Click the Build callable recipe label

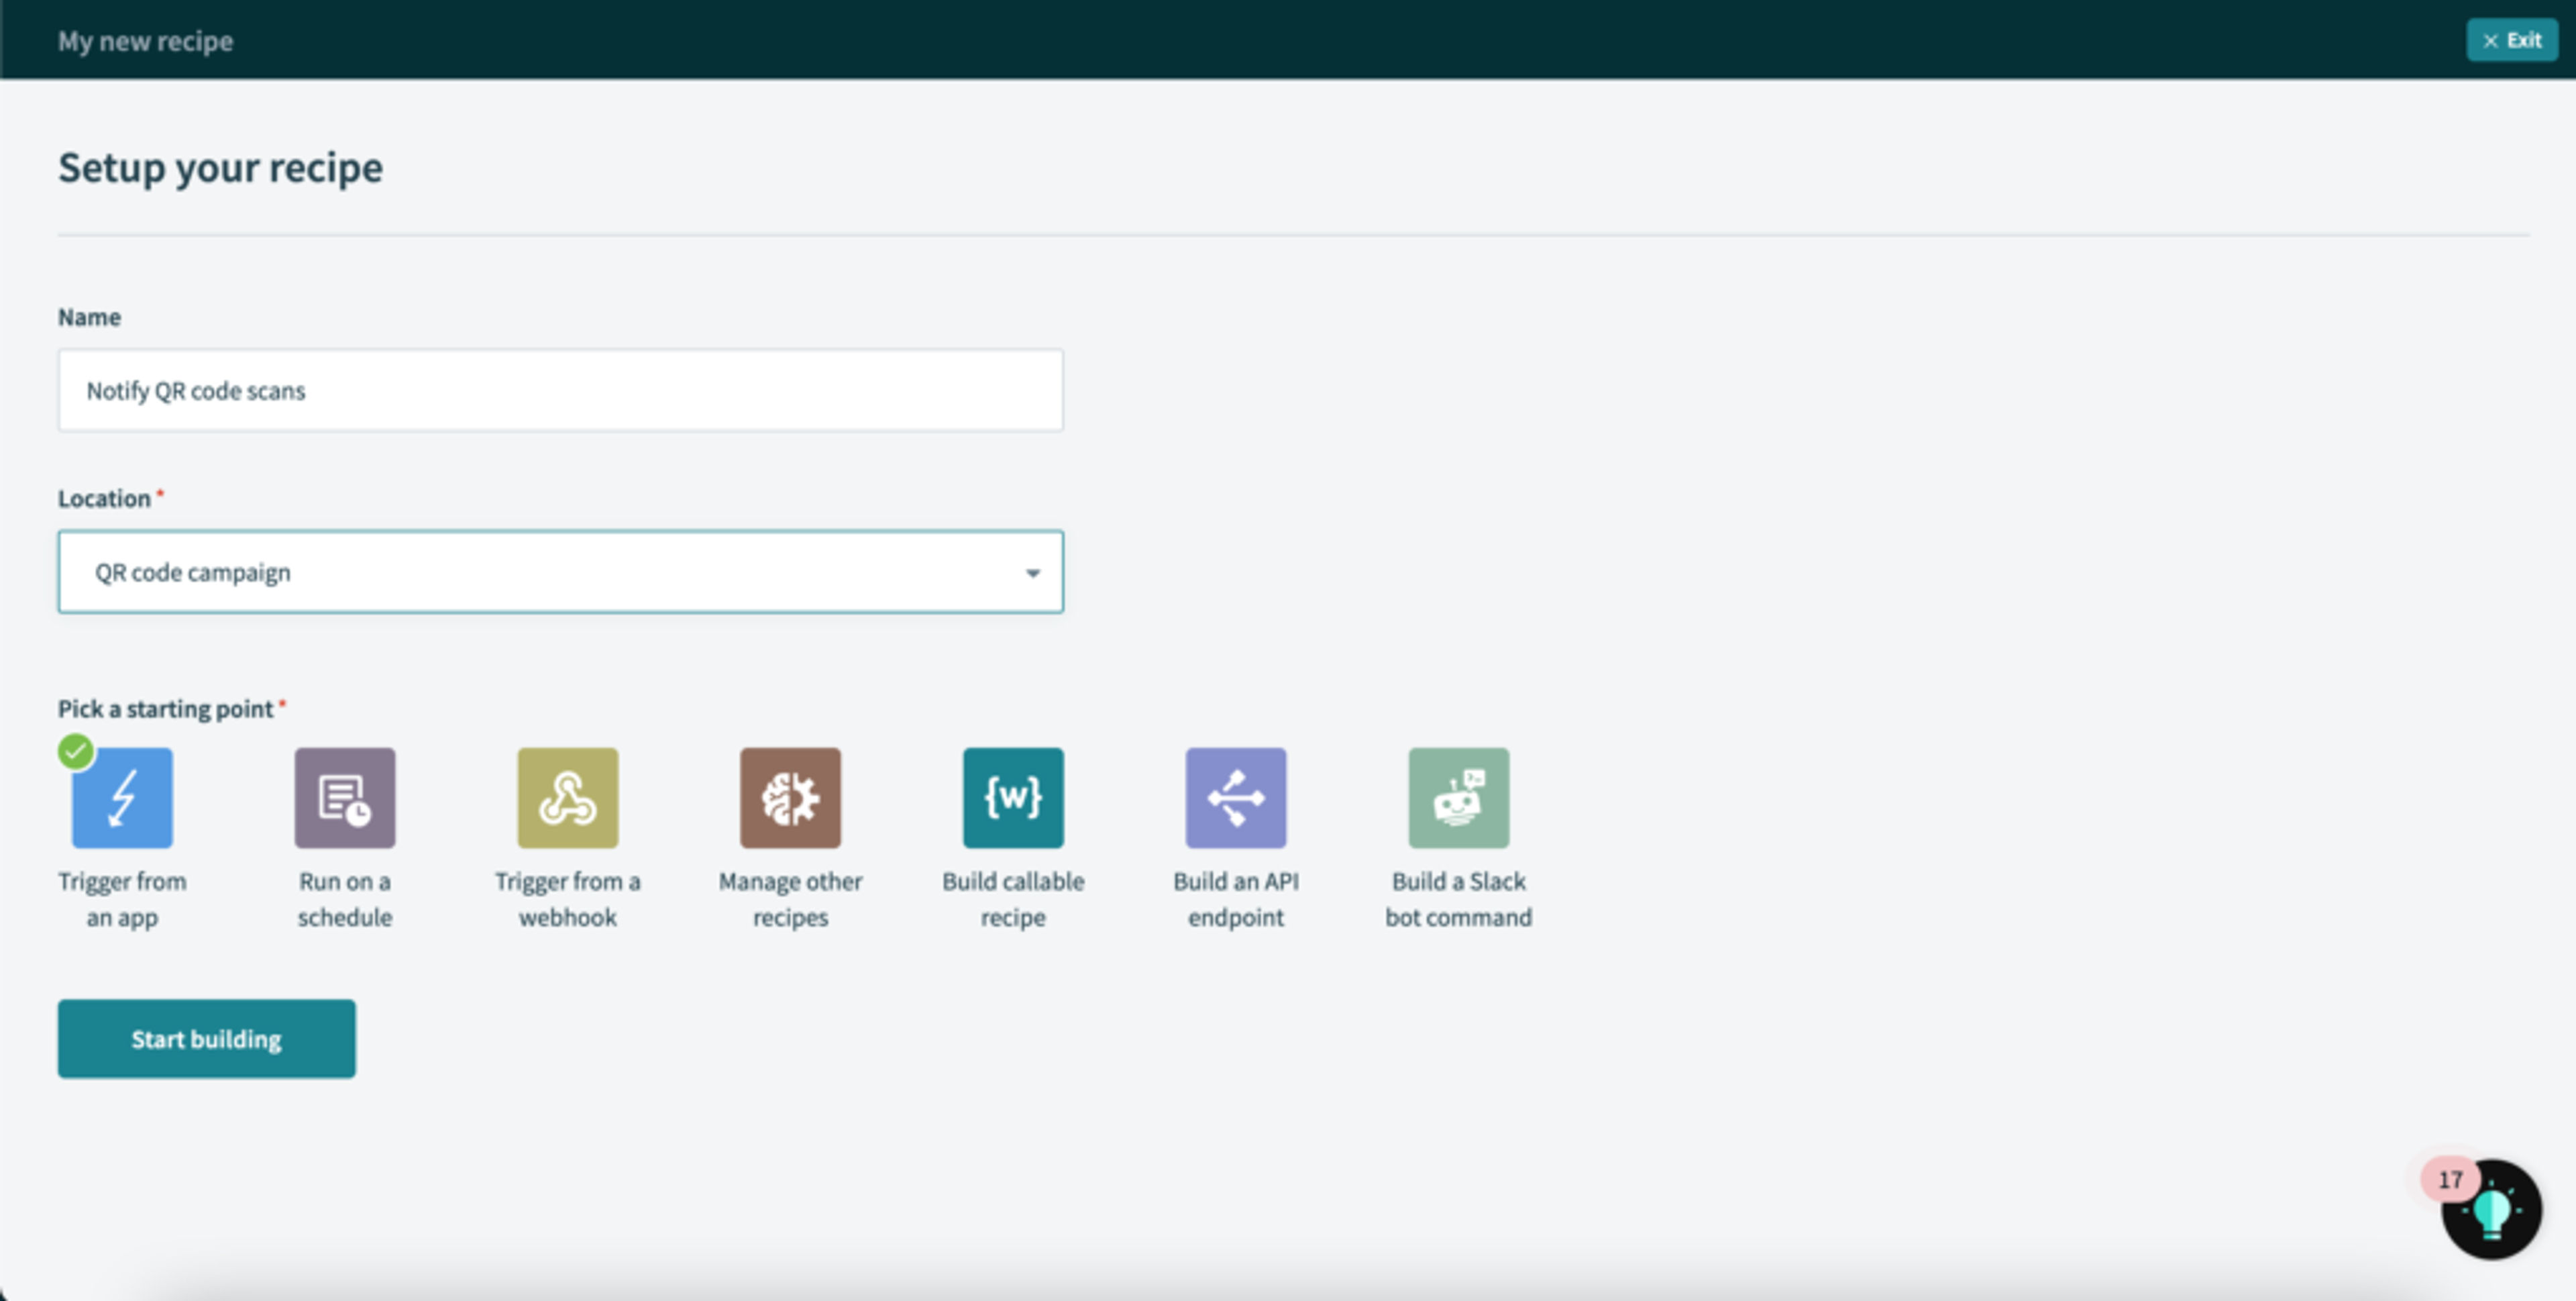click(1013, 899)
